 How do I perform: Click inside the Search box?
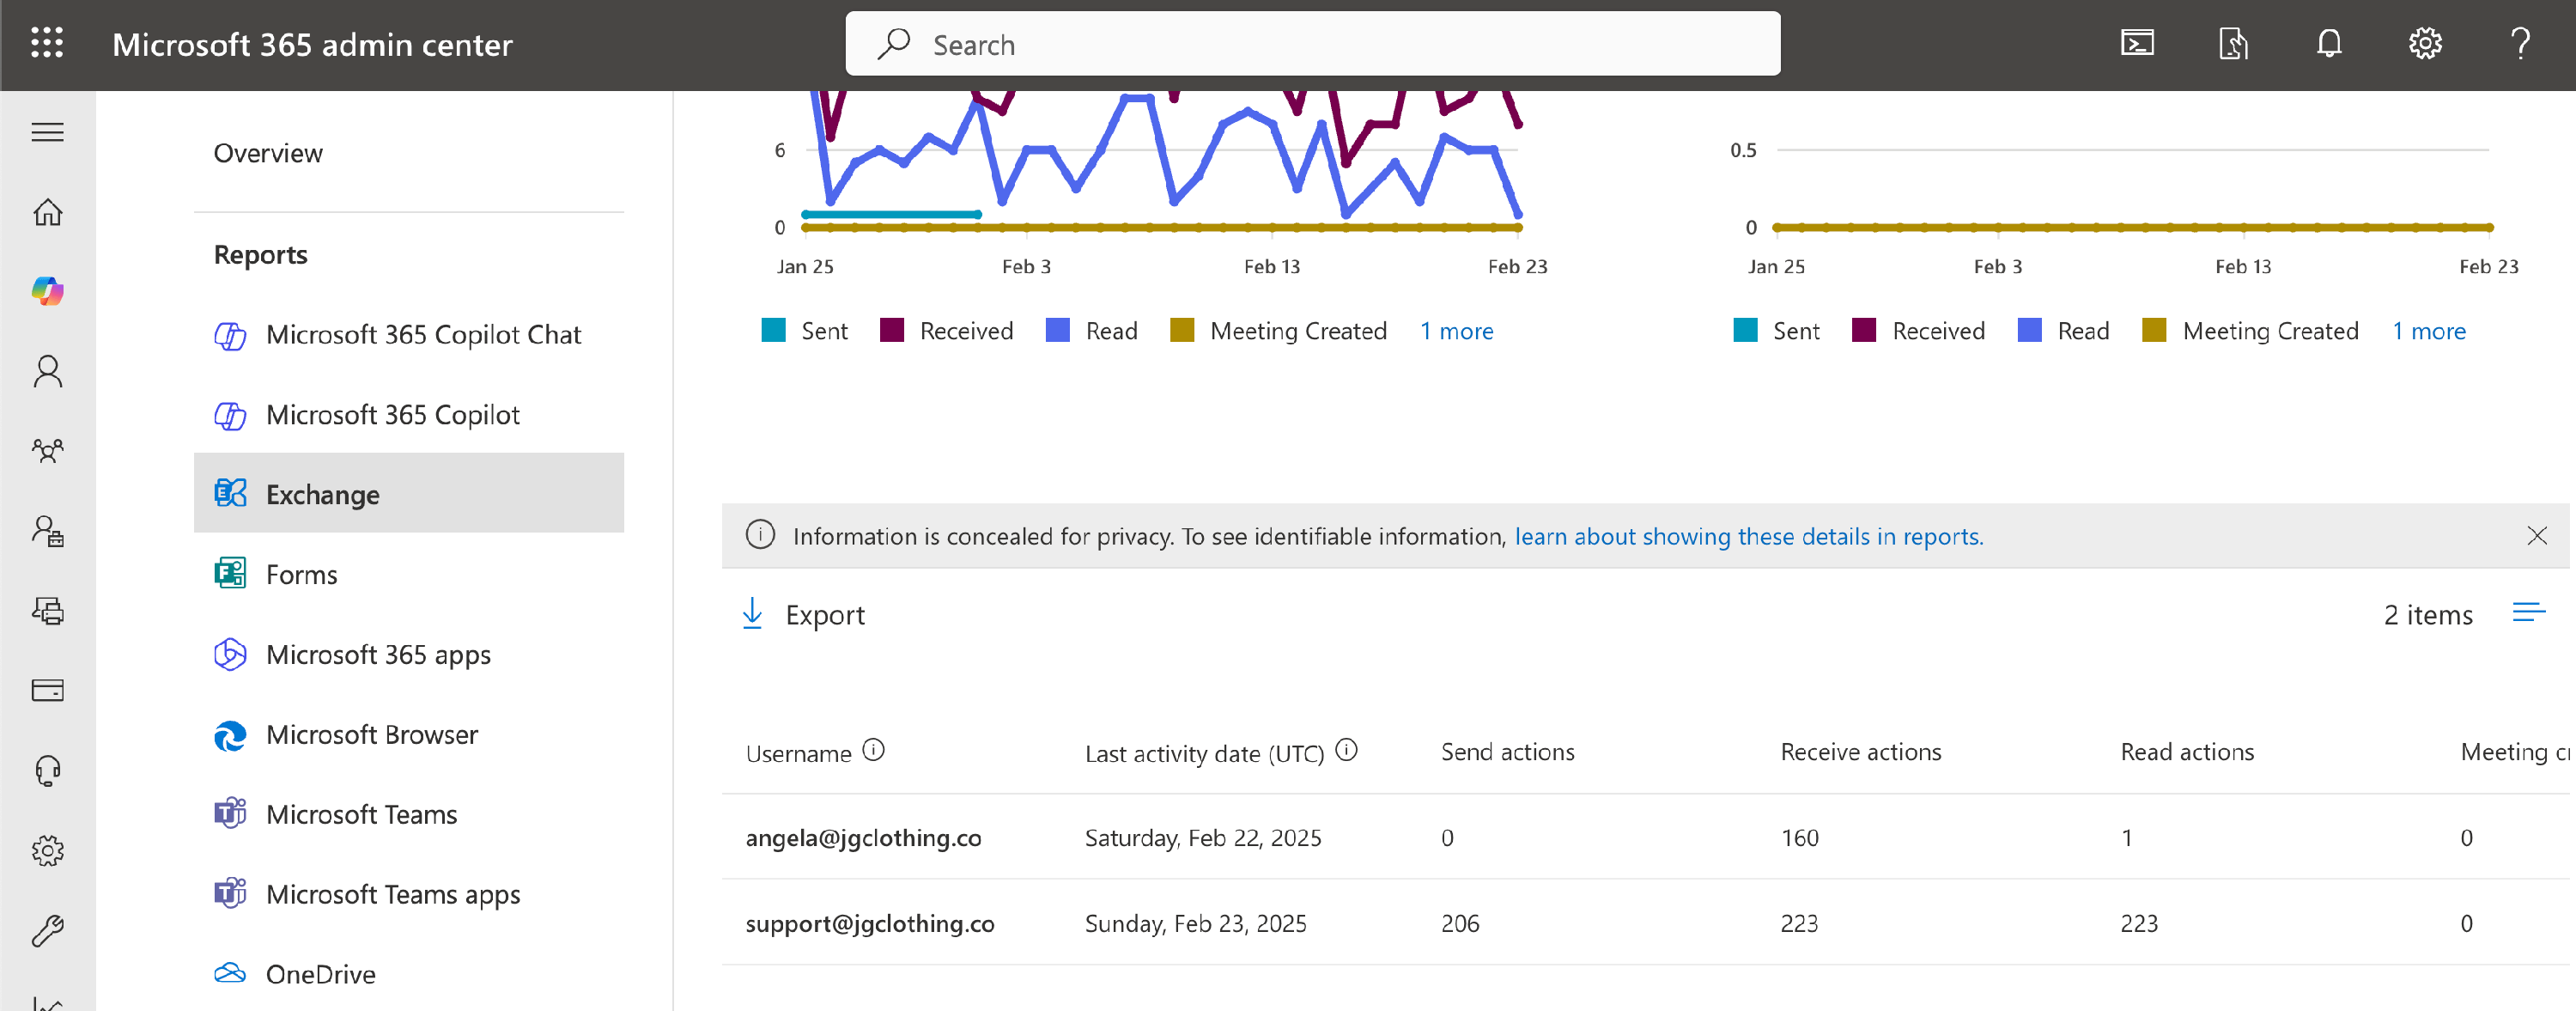[x=1312, y=44]
